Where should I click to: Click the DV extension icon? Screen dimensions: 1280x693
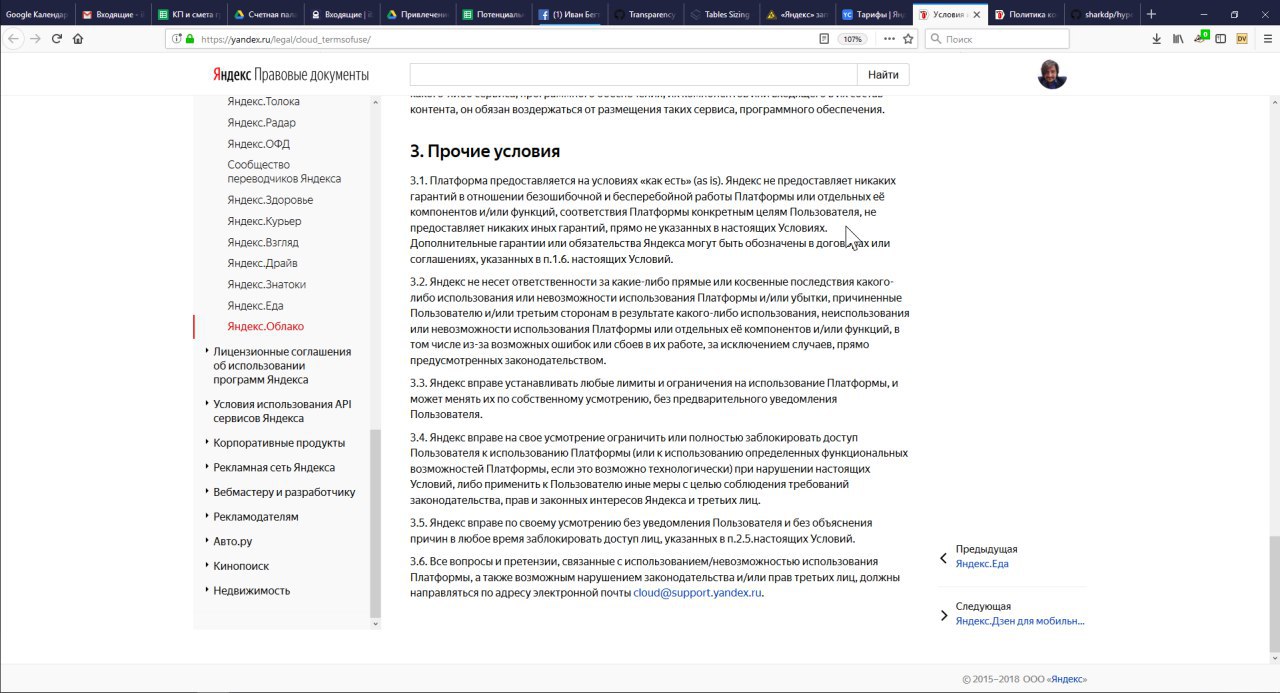(x=1242, y=38)
